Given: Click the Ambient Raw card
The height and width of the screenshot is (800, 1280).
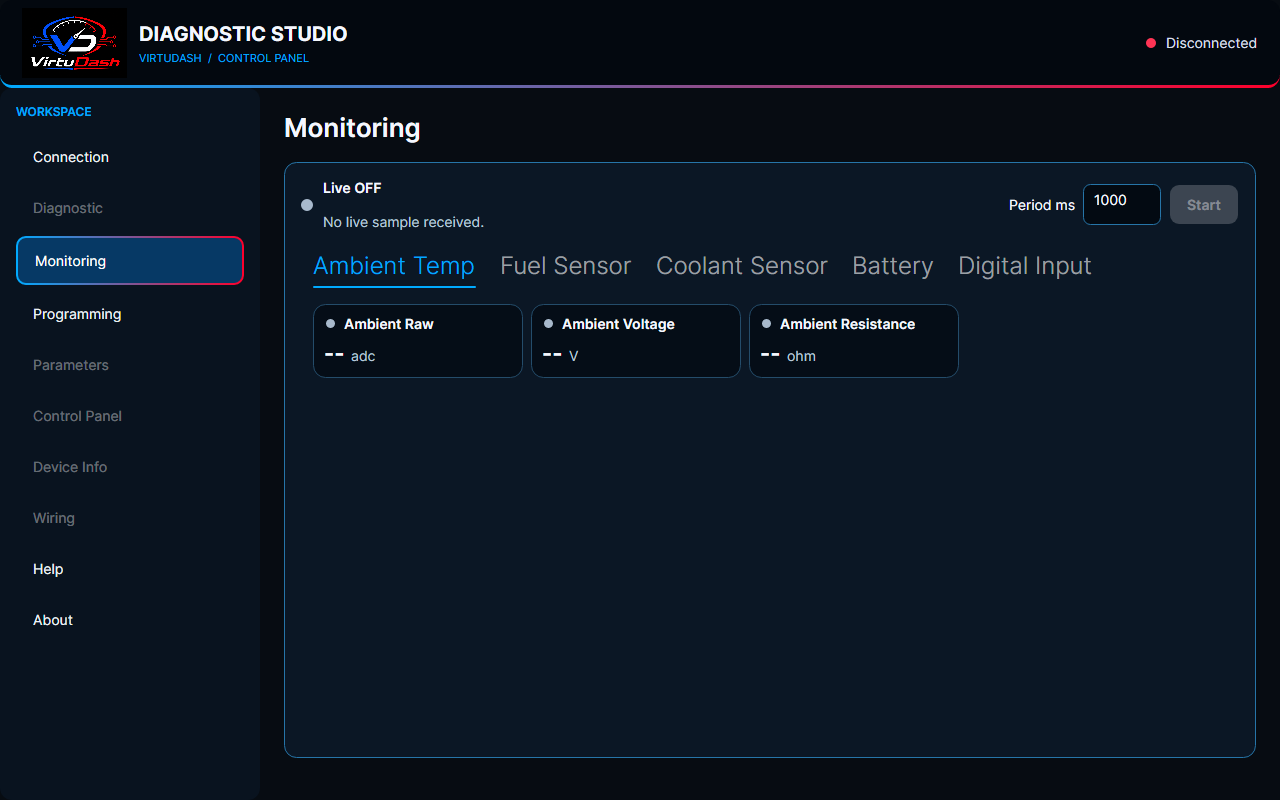Looking at the screenshot, I should pos(418,341).
